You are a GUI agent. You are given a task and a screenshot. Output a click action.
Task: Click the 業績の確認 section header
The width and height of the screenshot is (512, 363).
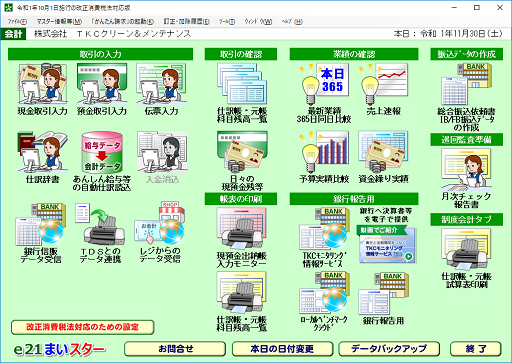354,54
